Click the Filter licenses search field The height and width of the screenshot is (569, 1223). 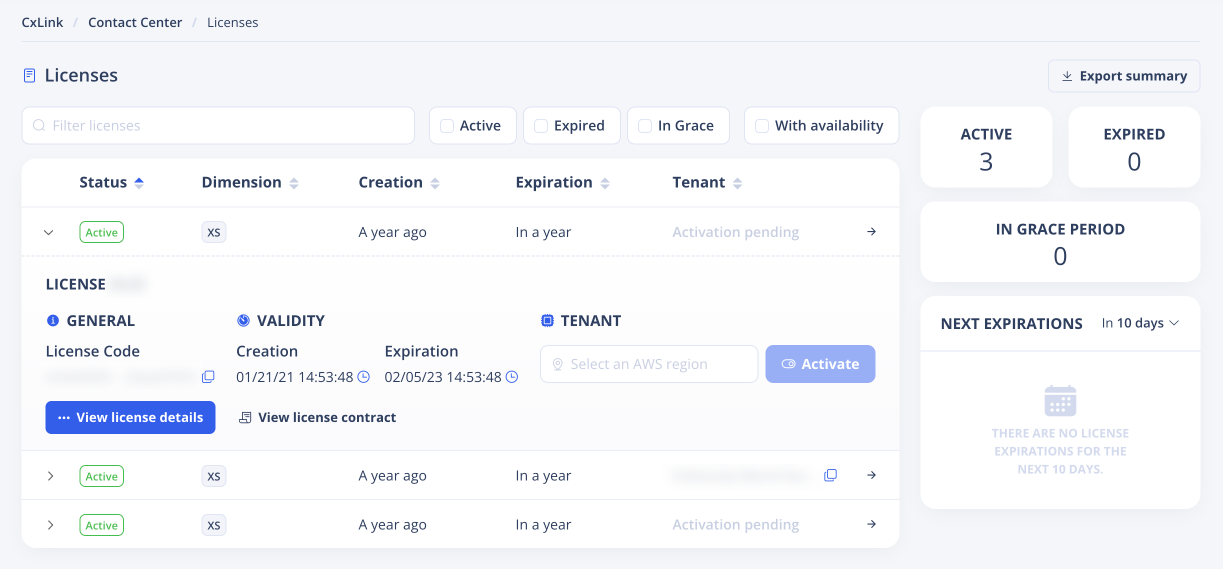point(218,126)
